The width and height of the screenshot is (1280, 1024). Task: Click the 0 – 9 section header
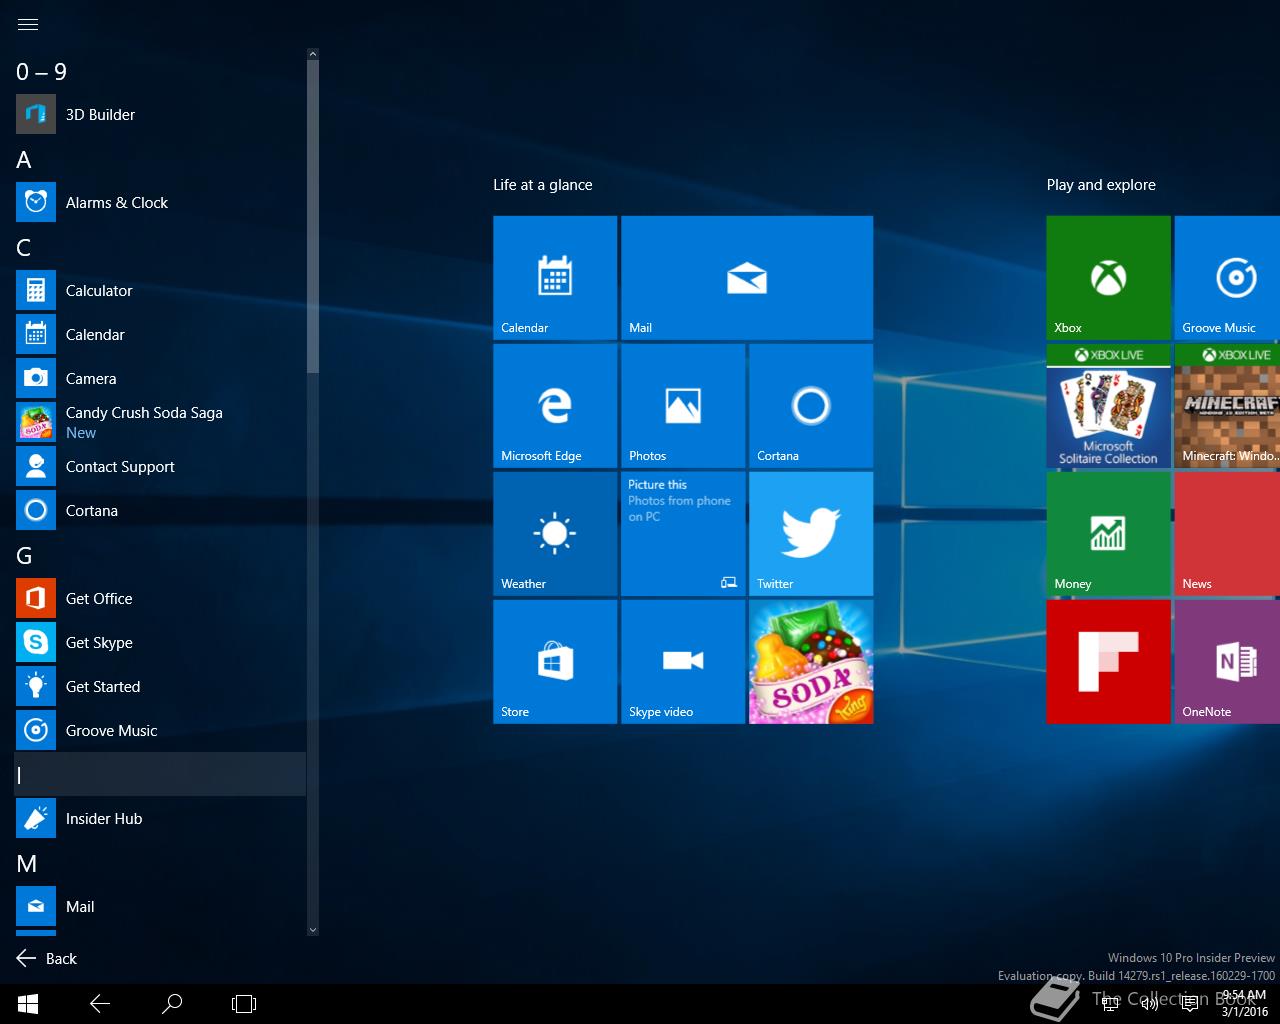click(42, 71)
